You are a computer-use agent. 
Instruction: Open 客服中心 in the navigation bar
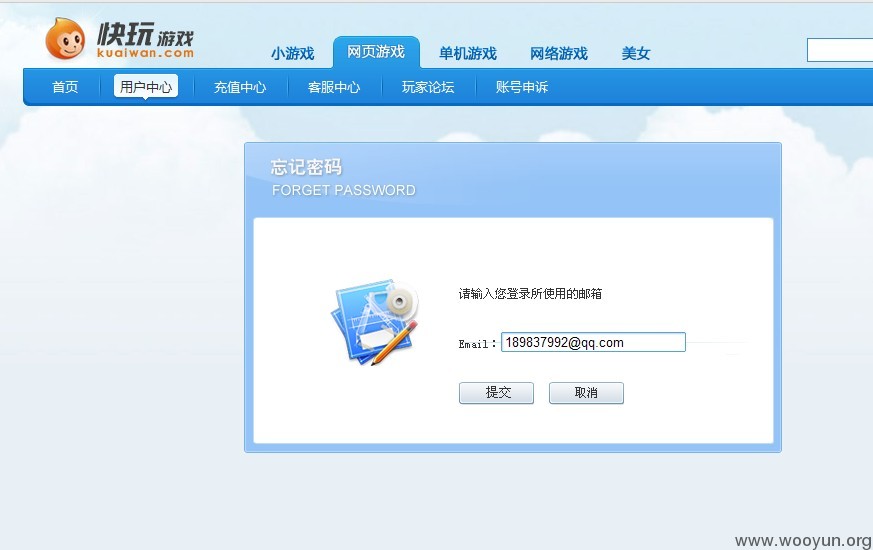tap(334, 87)
